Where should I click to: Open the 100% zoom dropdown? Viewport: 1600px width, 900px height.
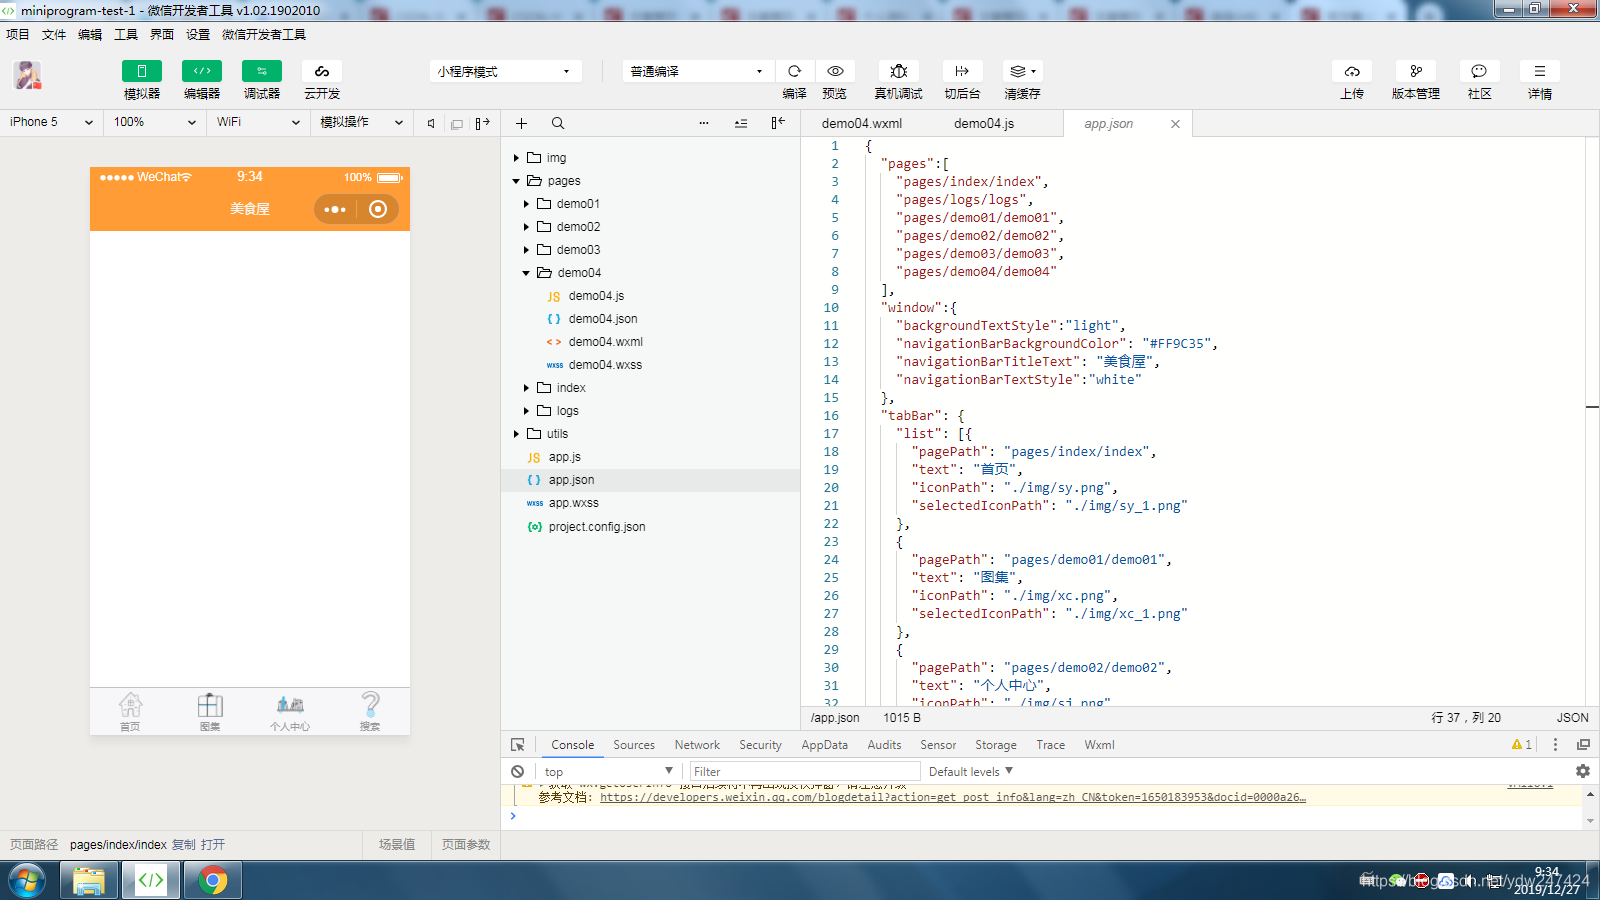click(154, 122)
